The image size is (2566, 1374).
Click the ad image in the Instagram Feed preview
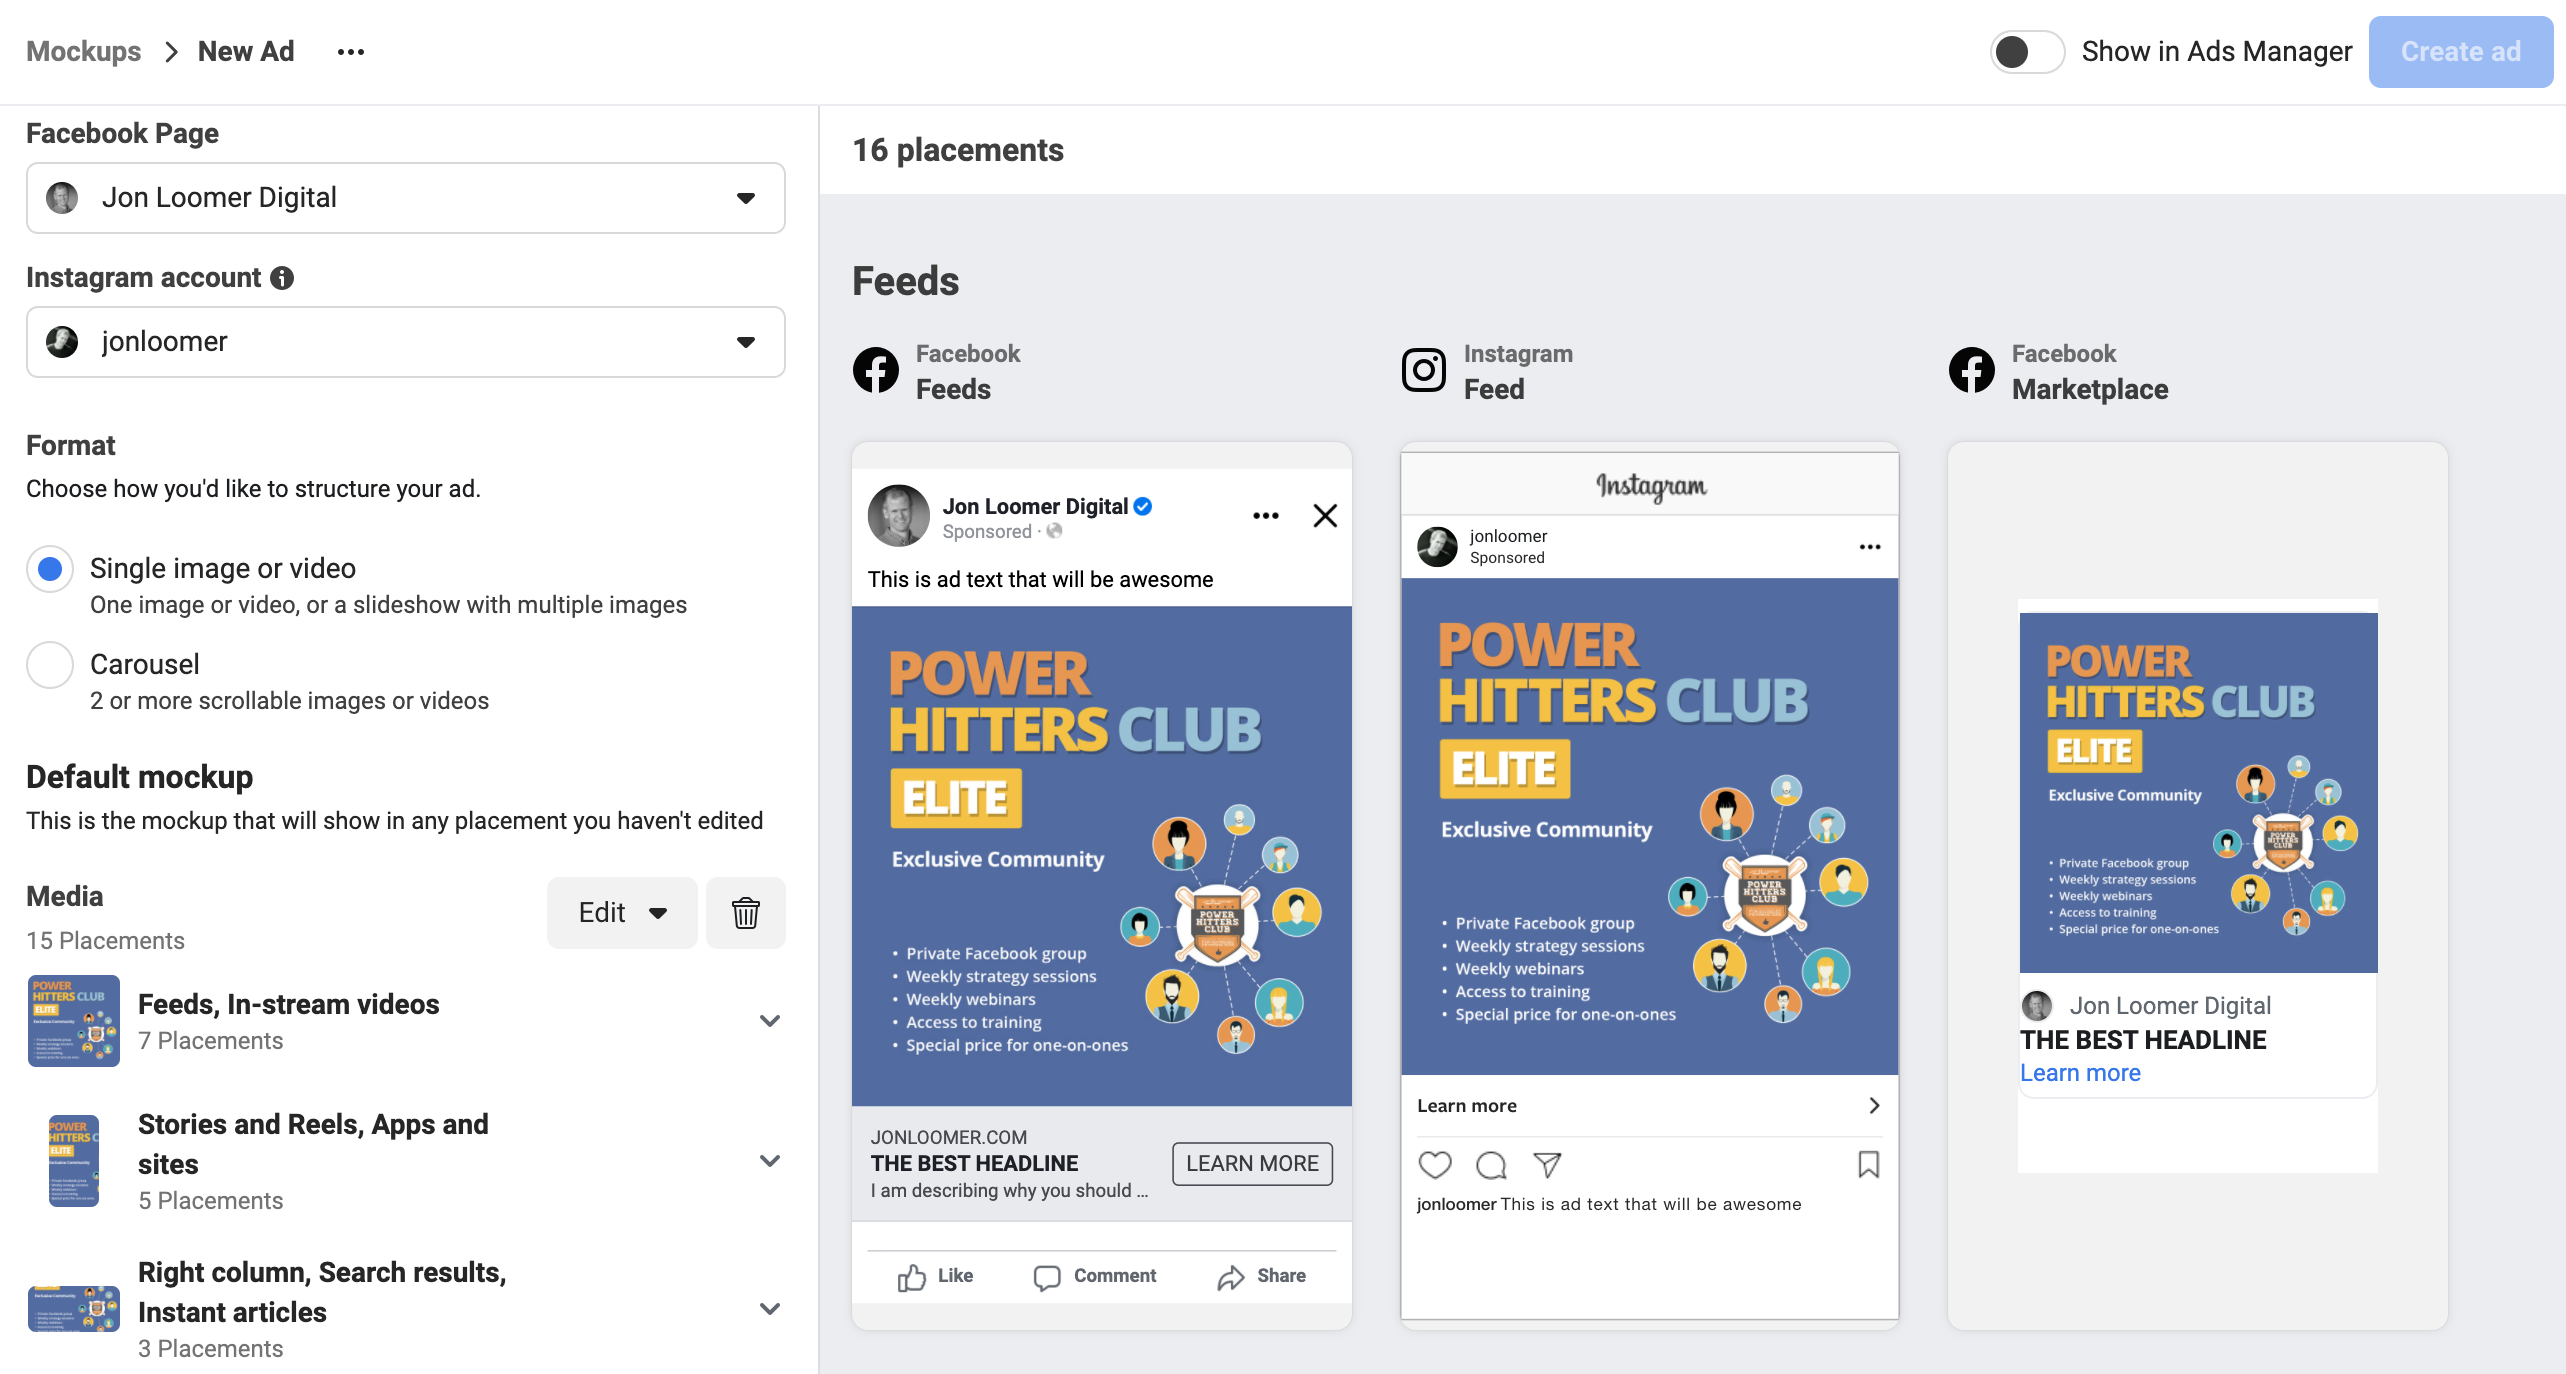pyautogui.click(x=1650, y=826)
